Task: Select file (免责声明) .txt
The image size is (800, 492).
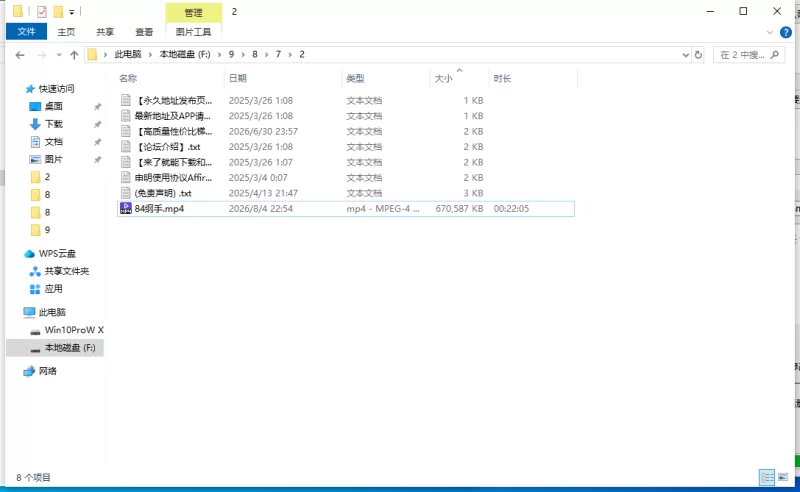Action: [163, 193]
